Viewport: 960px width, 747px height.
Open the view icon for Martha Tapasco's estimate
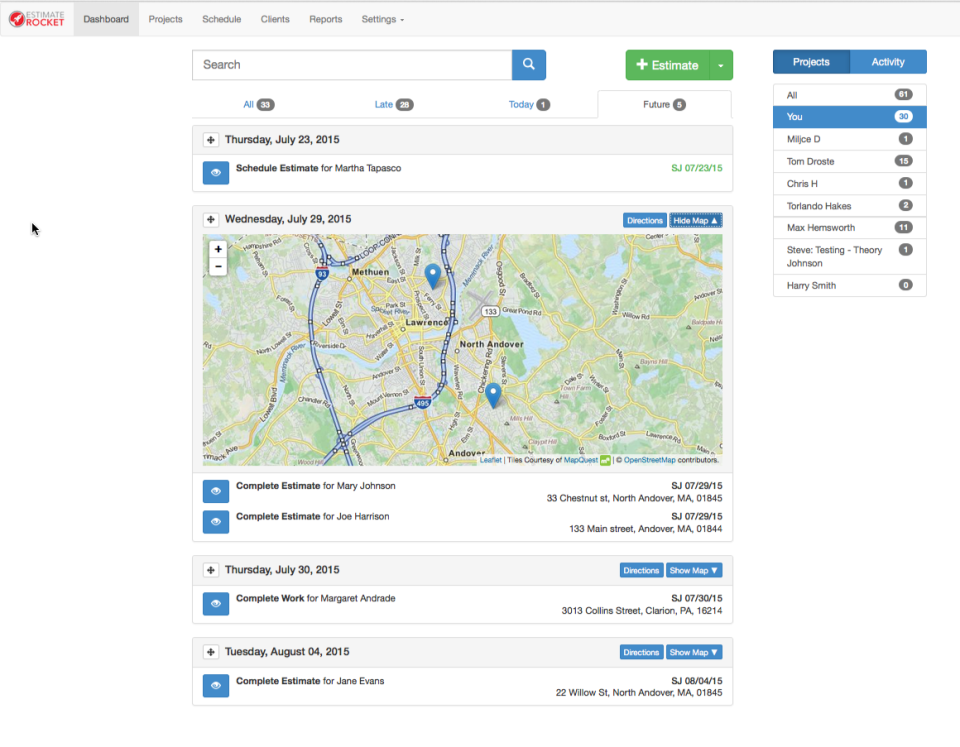[x=215, y=172]
